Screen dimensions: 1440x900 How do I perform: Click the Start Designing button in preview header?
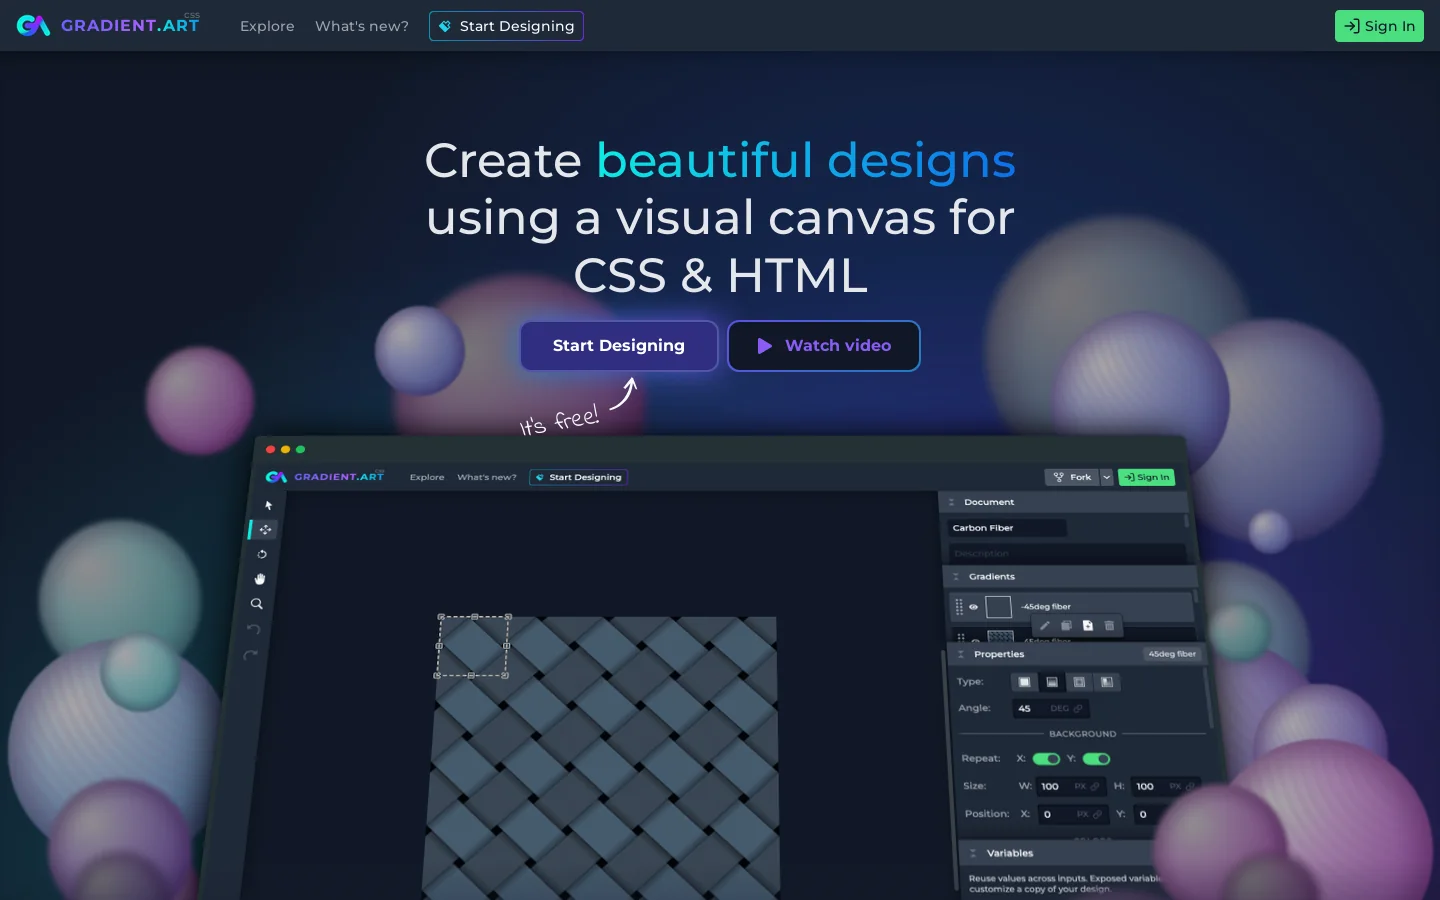tap(578, 477)
